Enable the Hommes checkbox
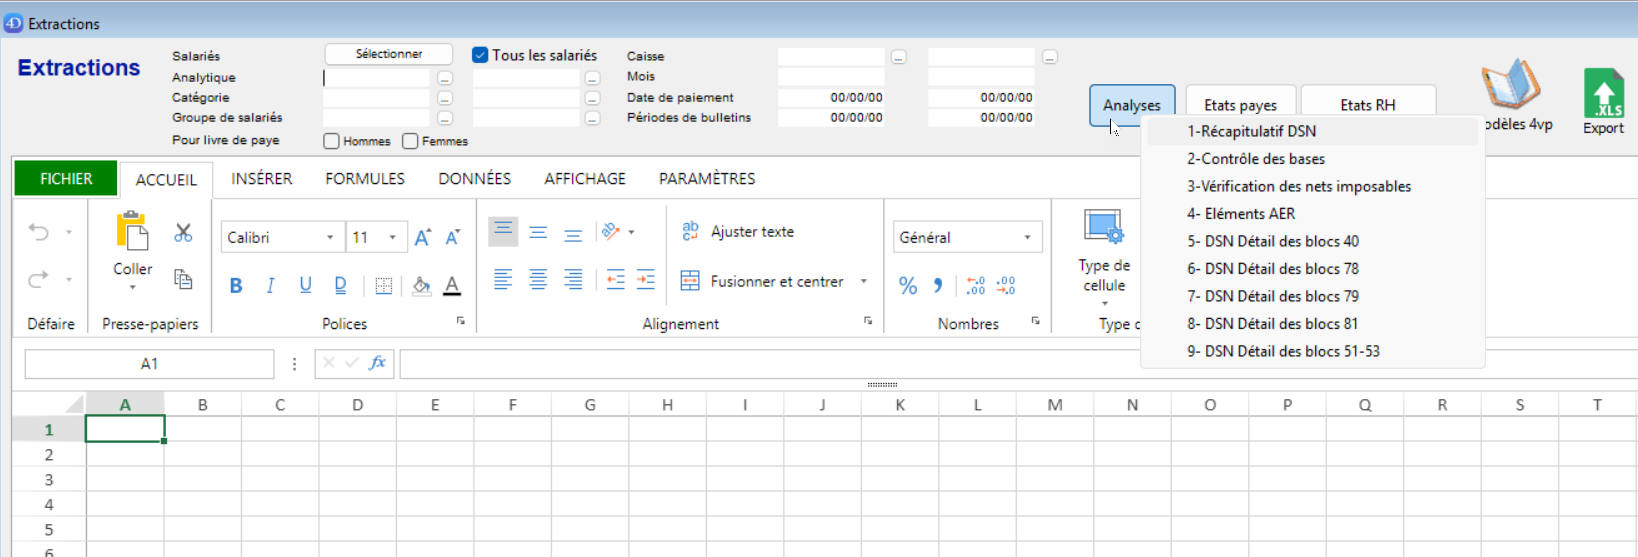This screenshot has width=1638, height=557. coord(332,141)
